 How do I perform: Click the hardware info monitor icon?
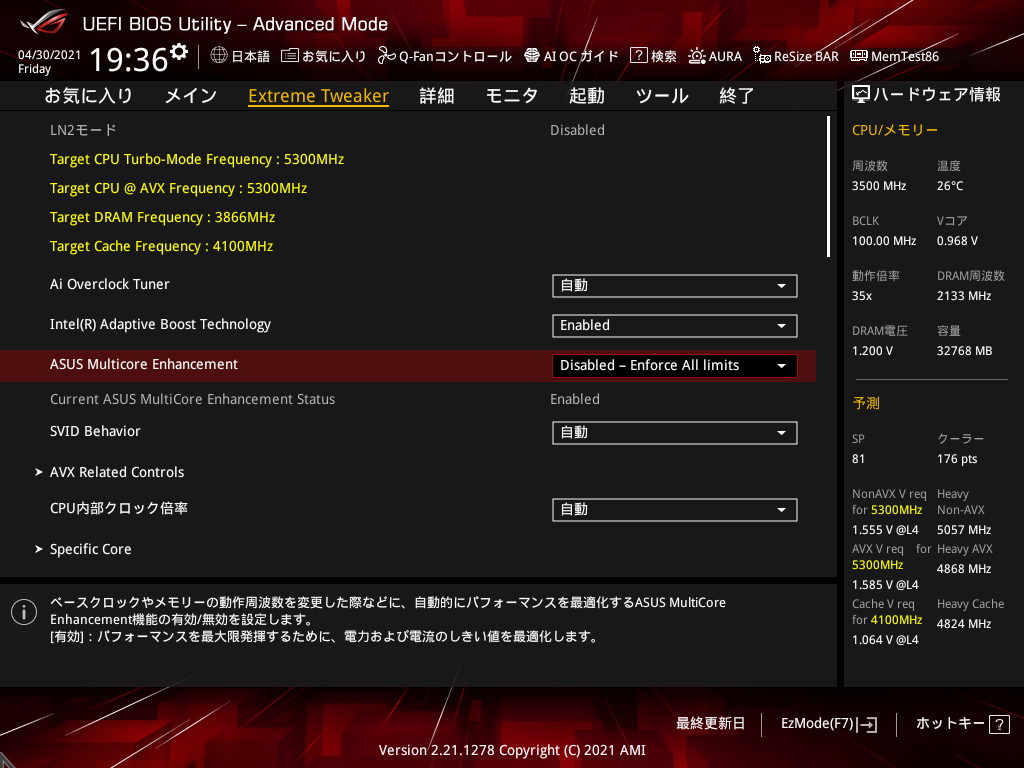point(861,95)
